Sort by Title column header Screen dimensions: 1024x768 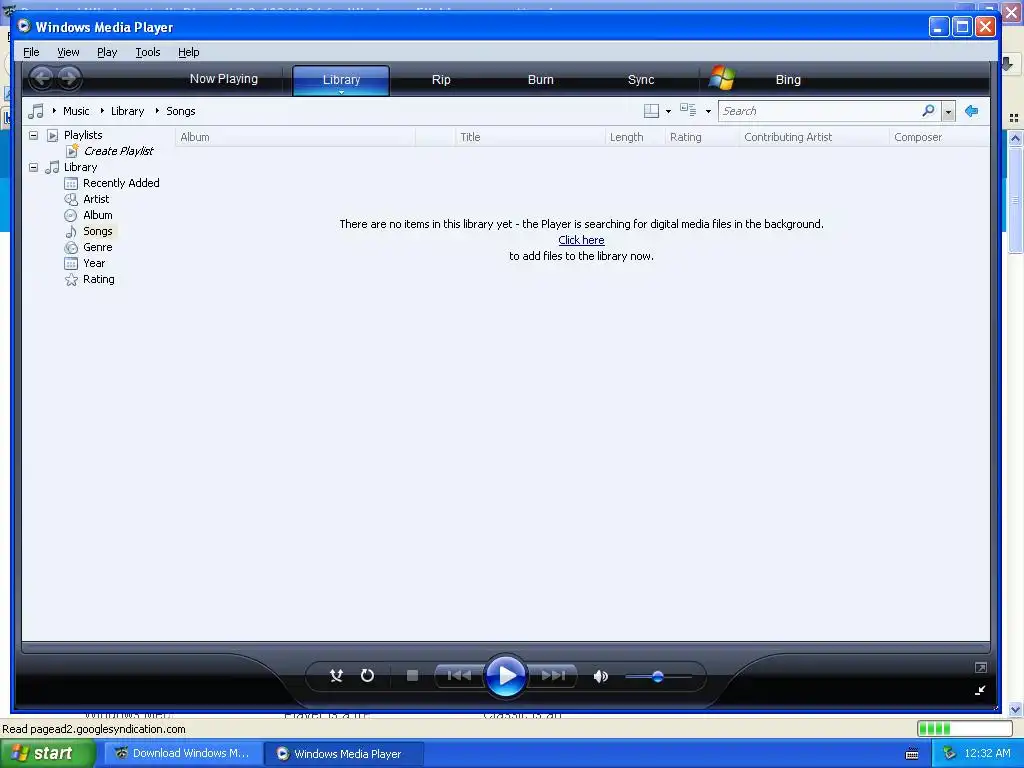click(x=530, y=137)
